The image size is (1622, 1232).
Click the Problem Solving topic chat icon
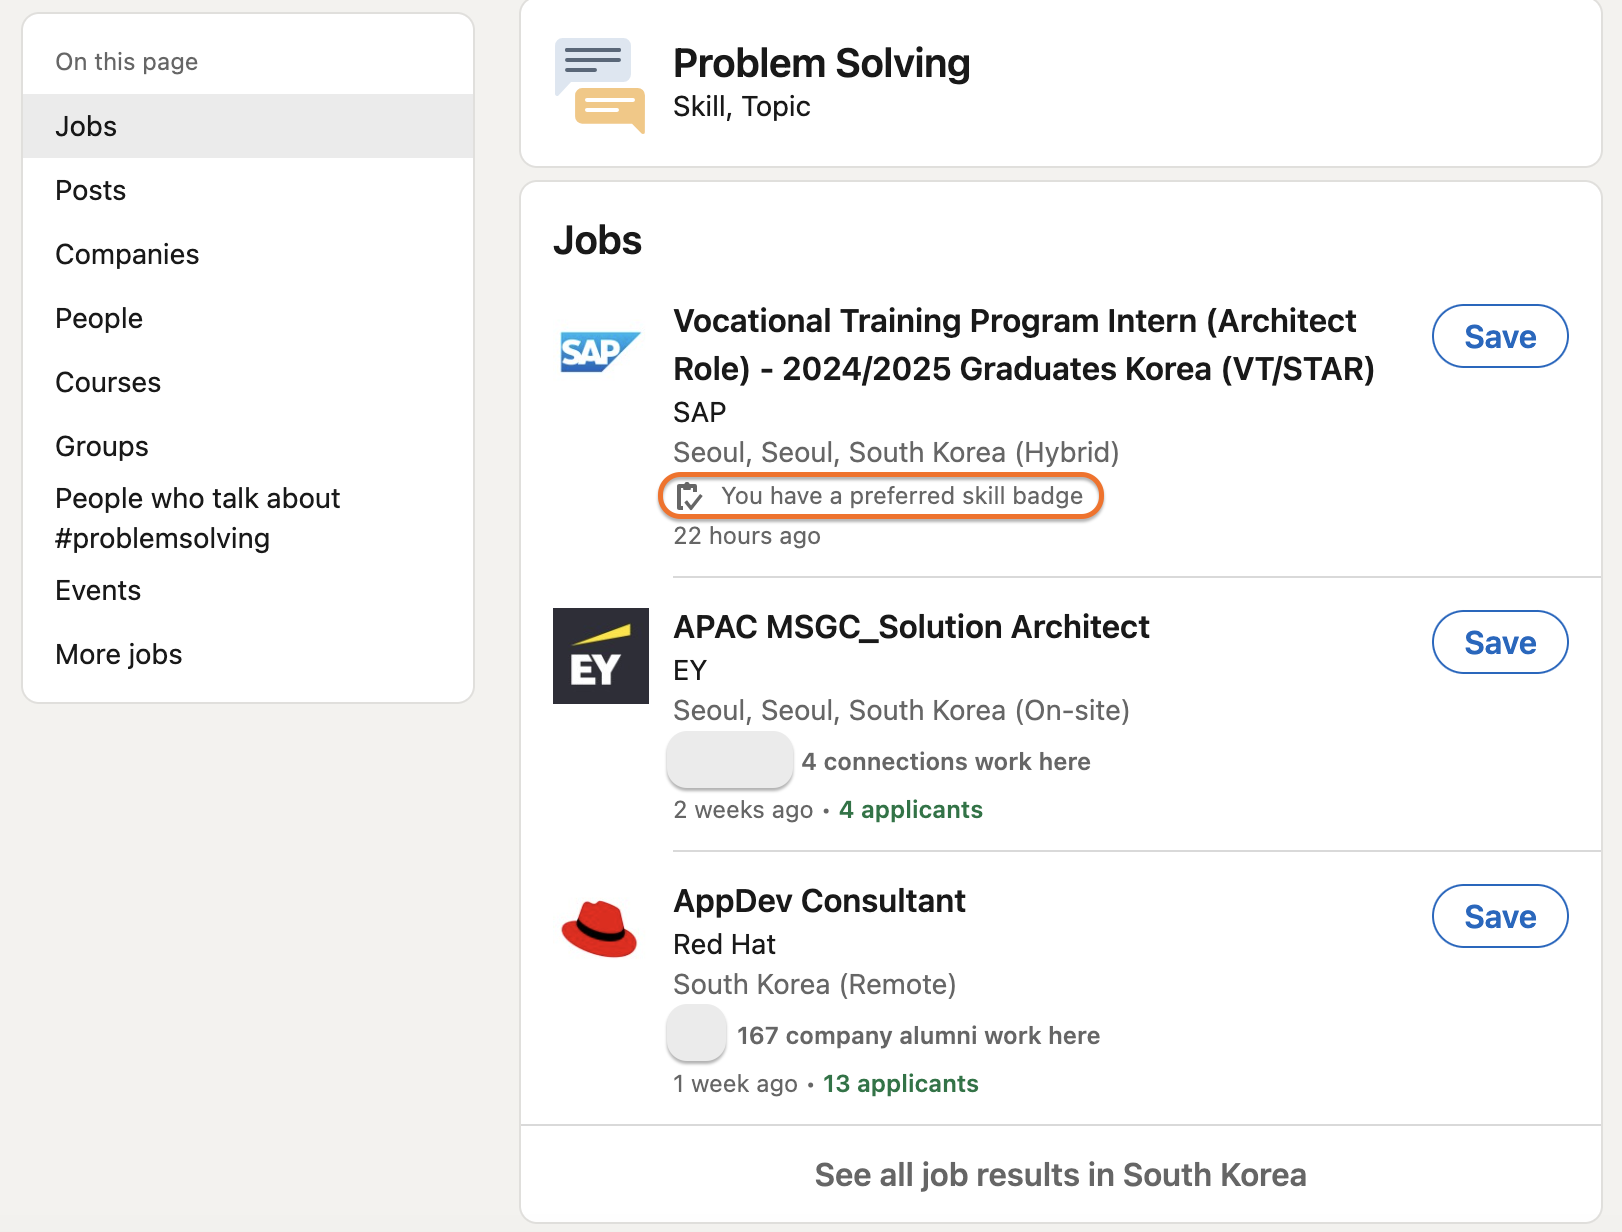pyautogui.click(x=600, y=85)
